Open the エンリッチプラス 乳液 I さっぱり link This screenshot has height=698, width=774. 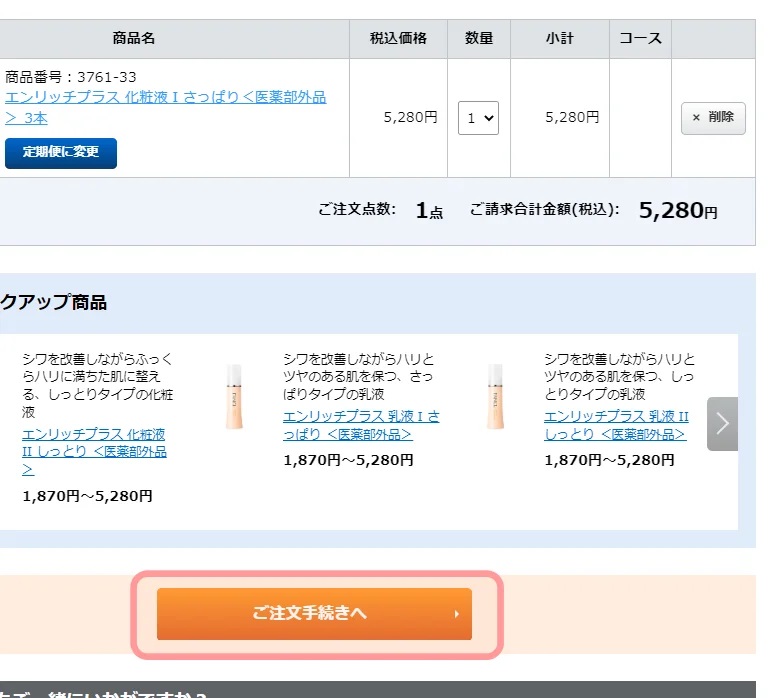pyautogui.click(x=361, y=425)
